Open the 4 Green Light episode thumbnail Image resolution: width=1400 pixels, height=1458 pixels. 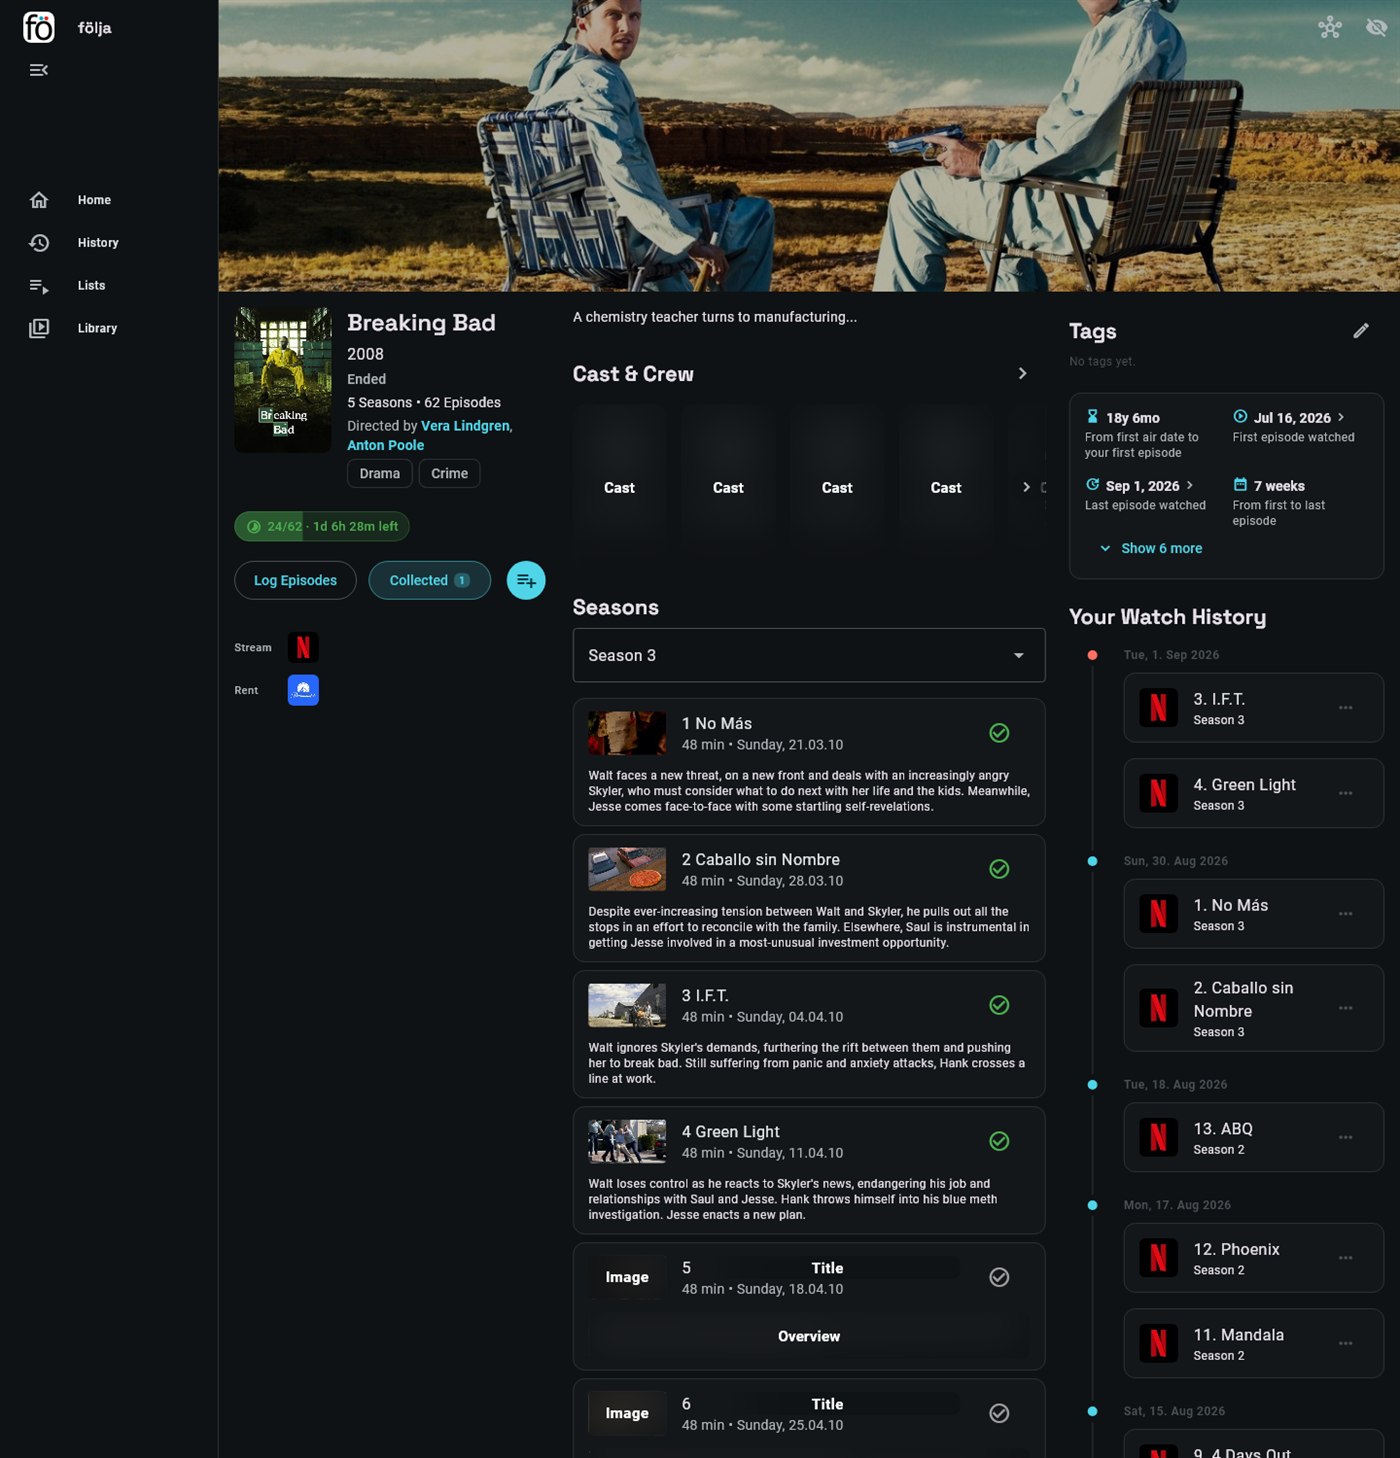[x=627, y=1141]
